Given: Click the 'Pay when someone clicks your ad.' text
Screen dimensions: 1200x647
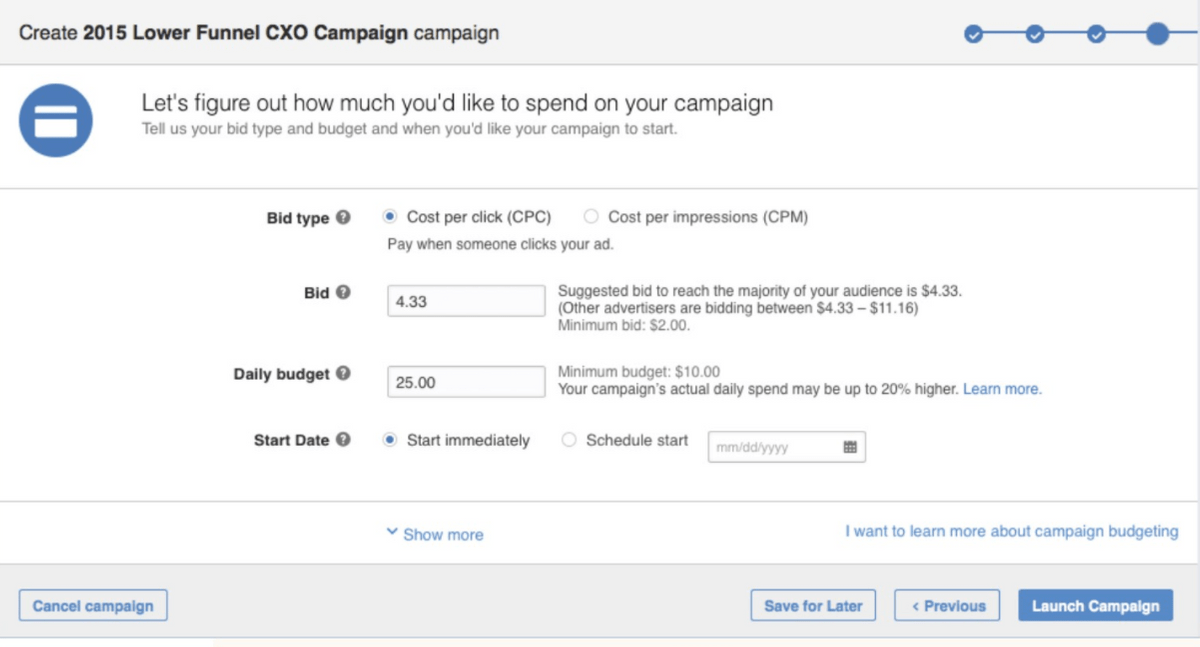Looking at the screenshot, I should [x=500, y=244].
